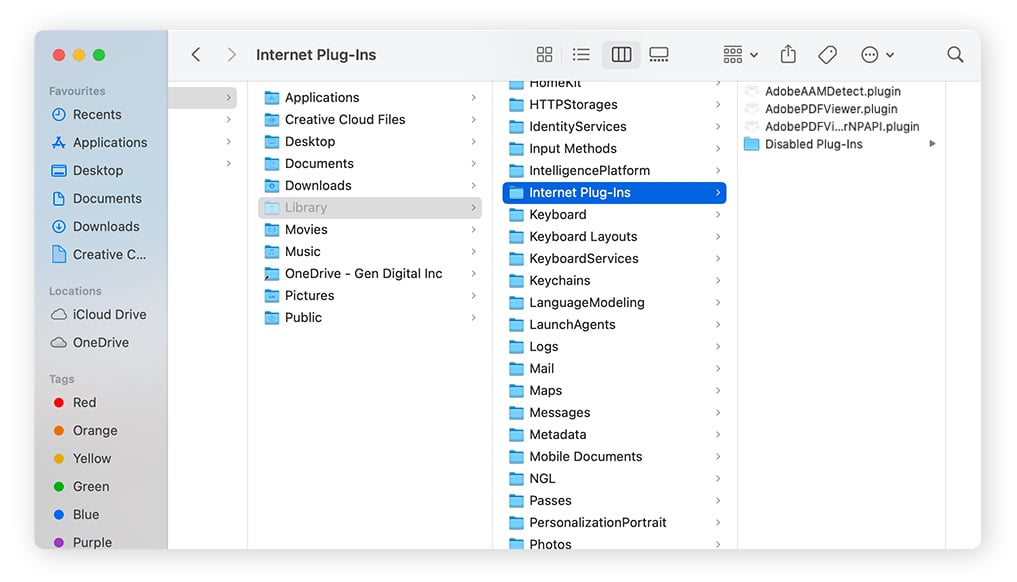
Task: Select the Movies folder
Action: tap(370, 230)
